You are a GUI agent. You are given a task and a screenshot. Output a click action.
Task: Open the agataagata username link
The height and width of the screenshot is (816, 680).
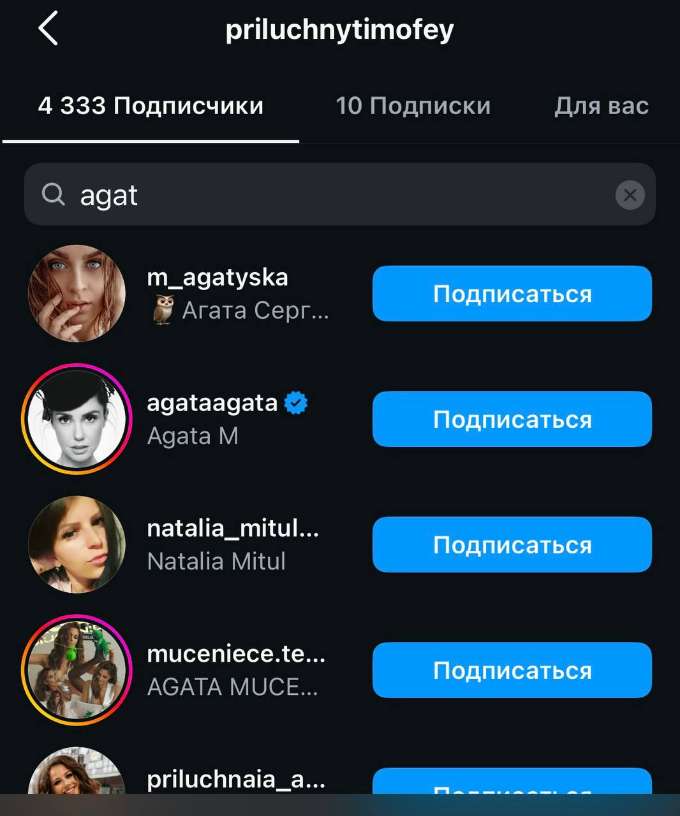coord(212,404)
